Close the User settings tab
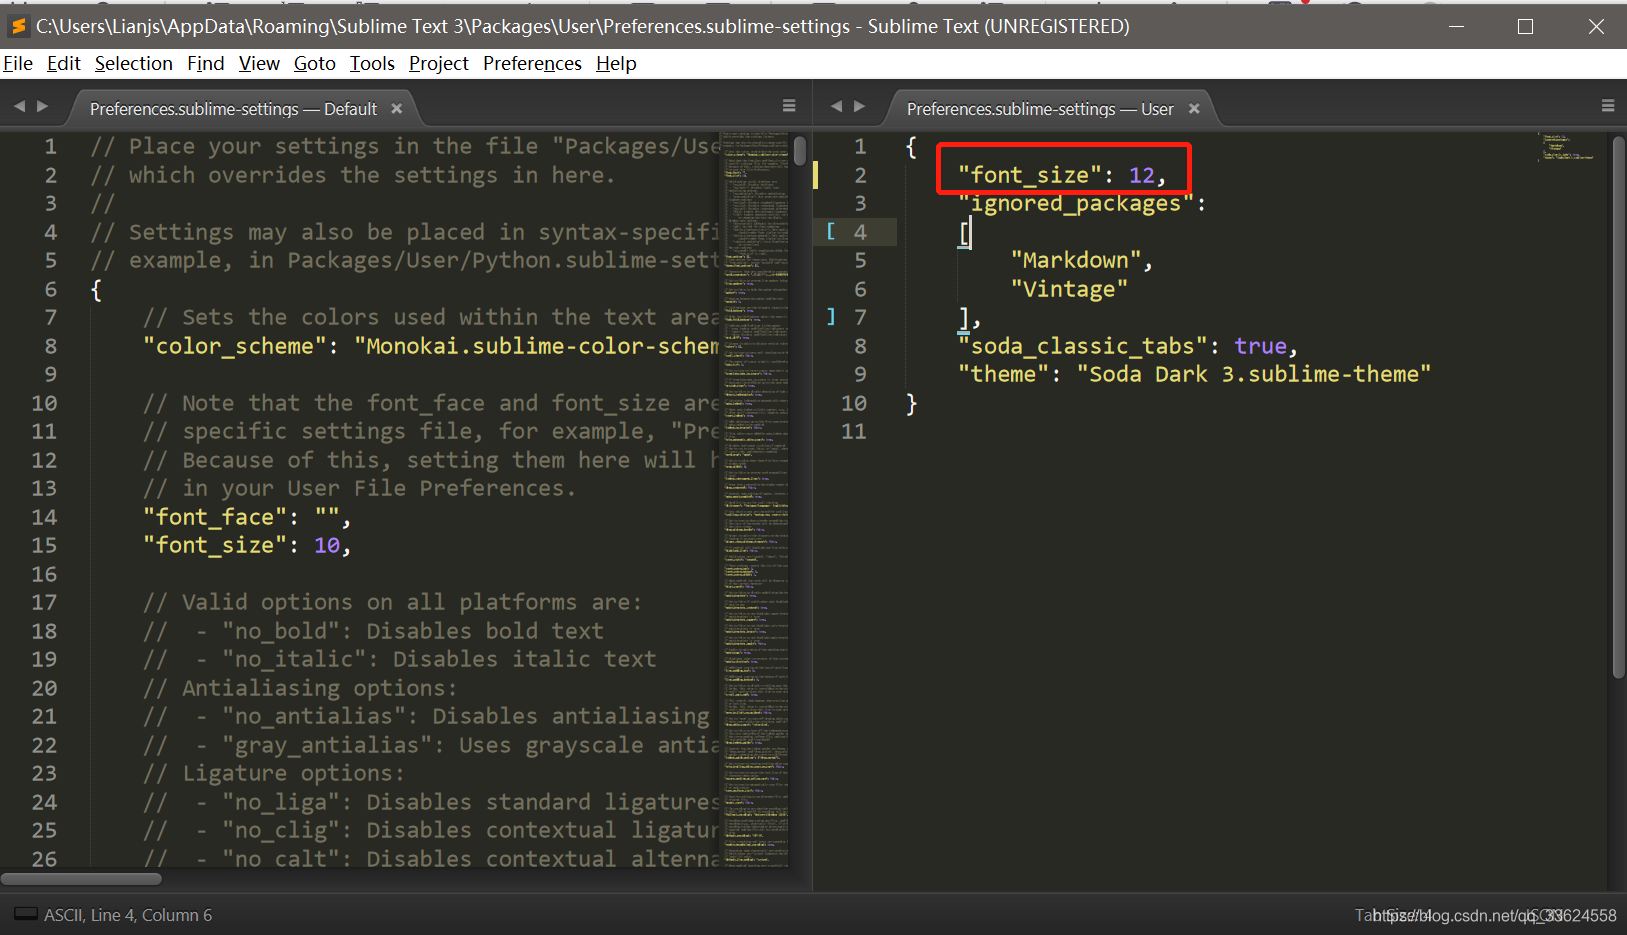Viewport: 1627px width, 935px height. click(x=1194, y=109)
